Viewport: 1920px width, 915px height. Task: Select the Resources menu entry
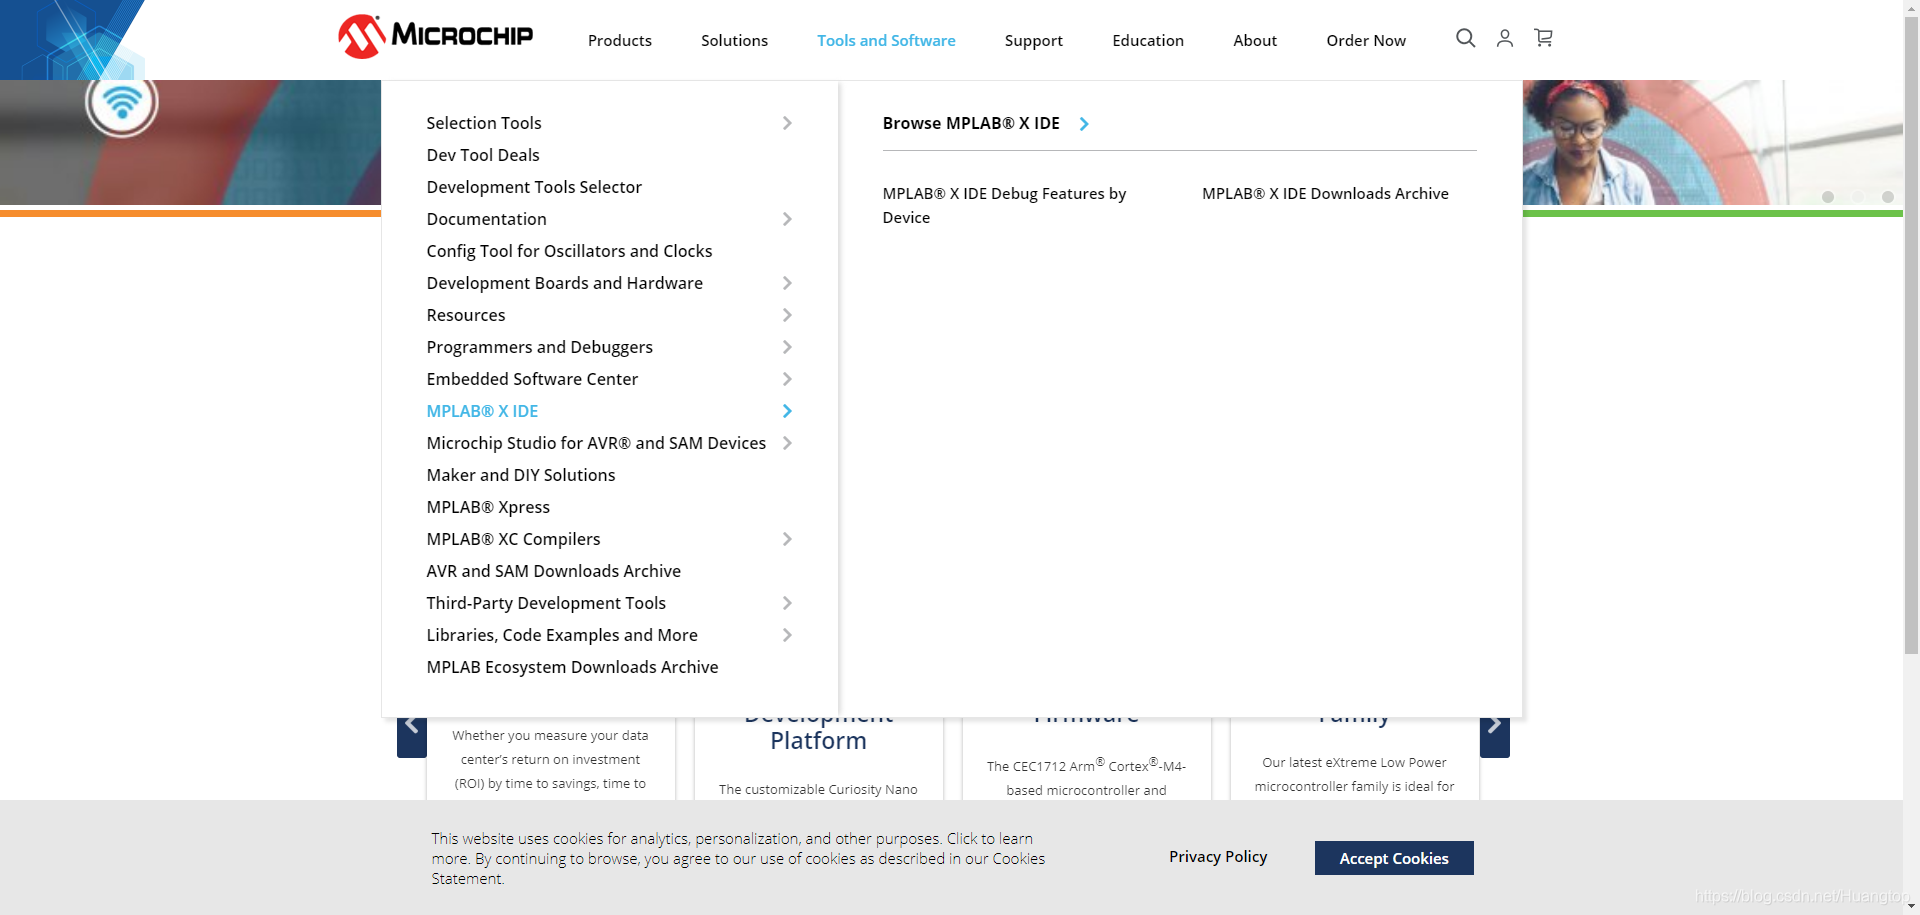click(466, 315)
